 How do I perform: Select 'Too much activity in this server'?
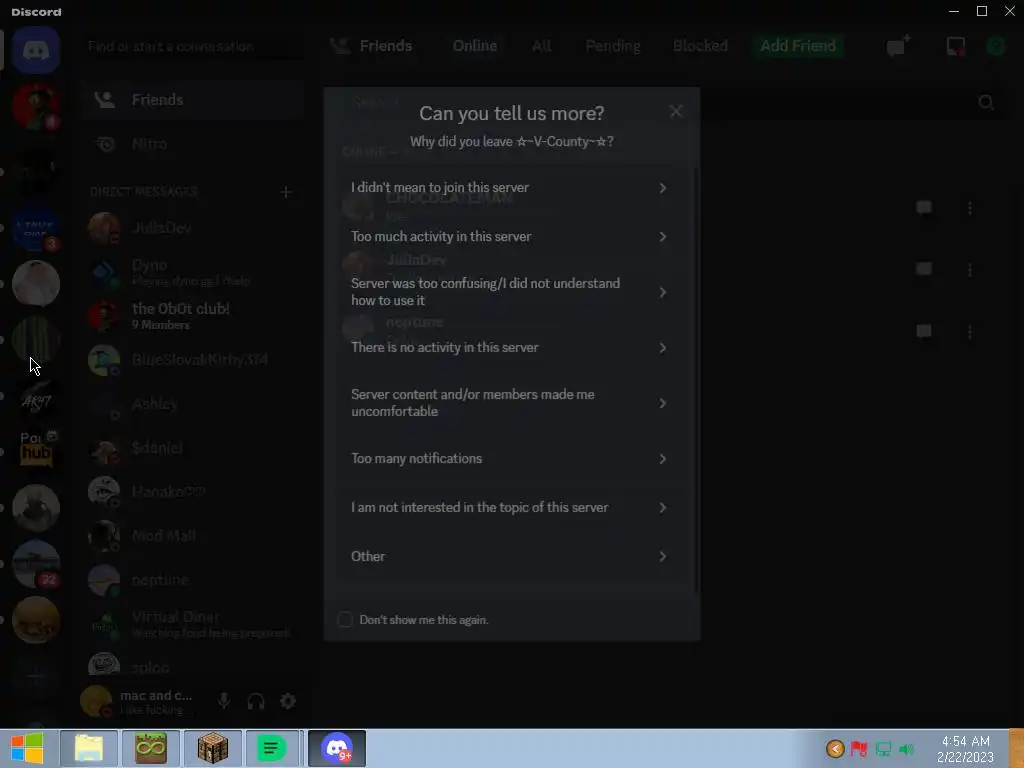point(510,236)
